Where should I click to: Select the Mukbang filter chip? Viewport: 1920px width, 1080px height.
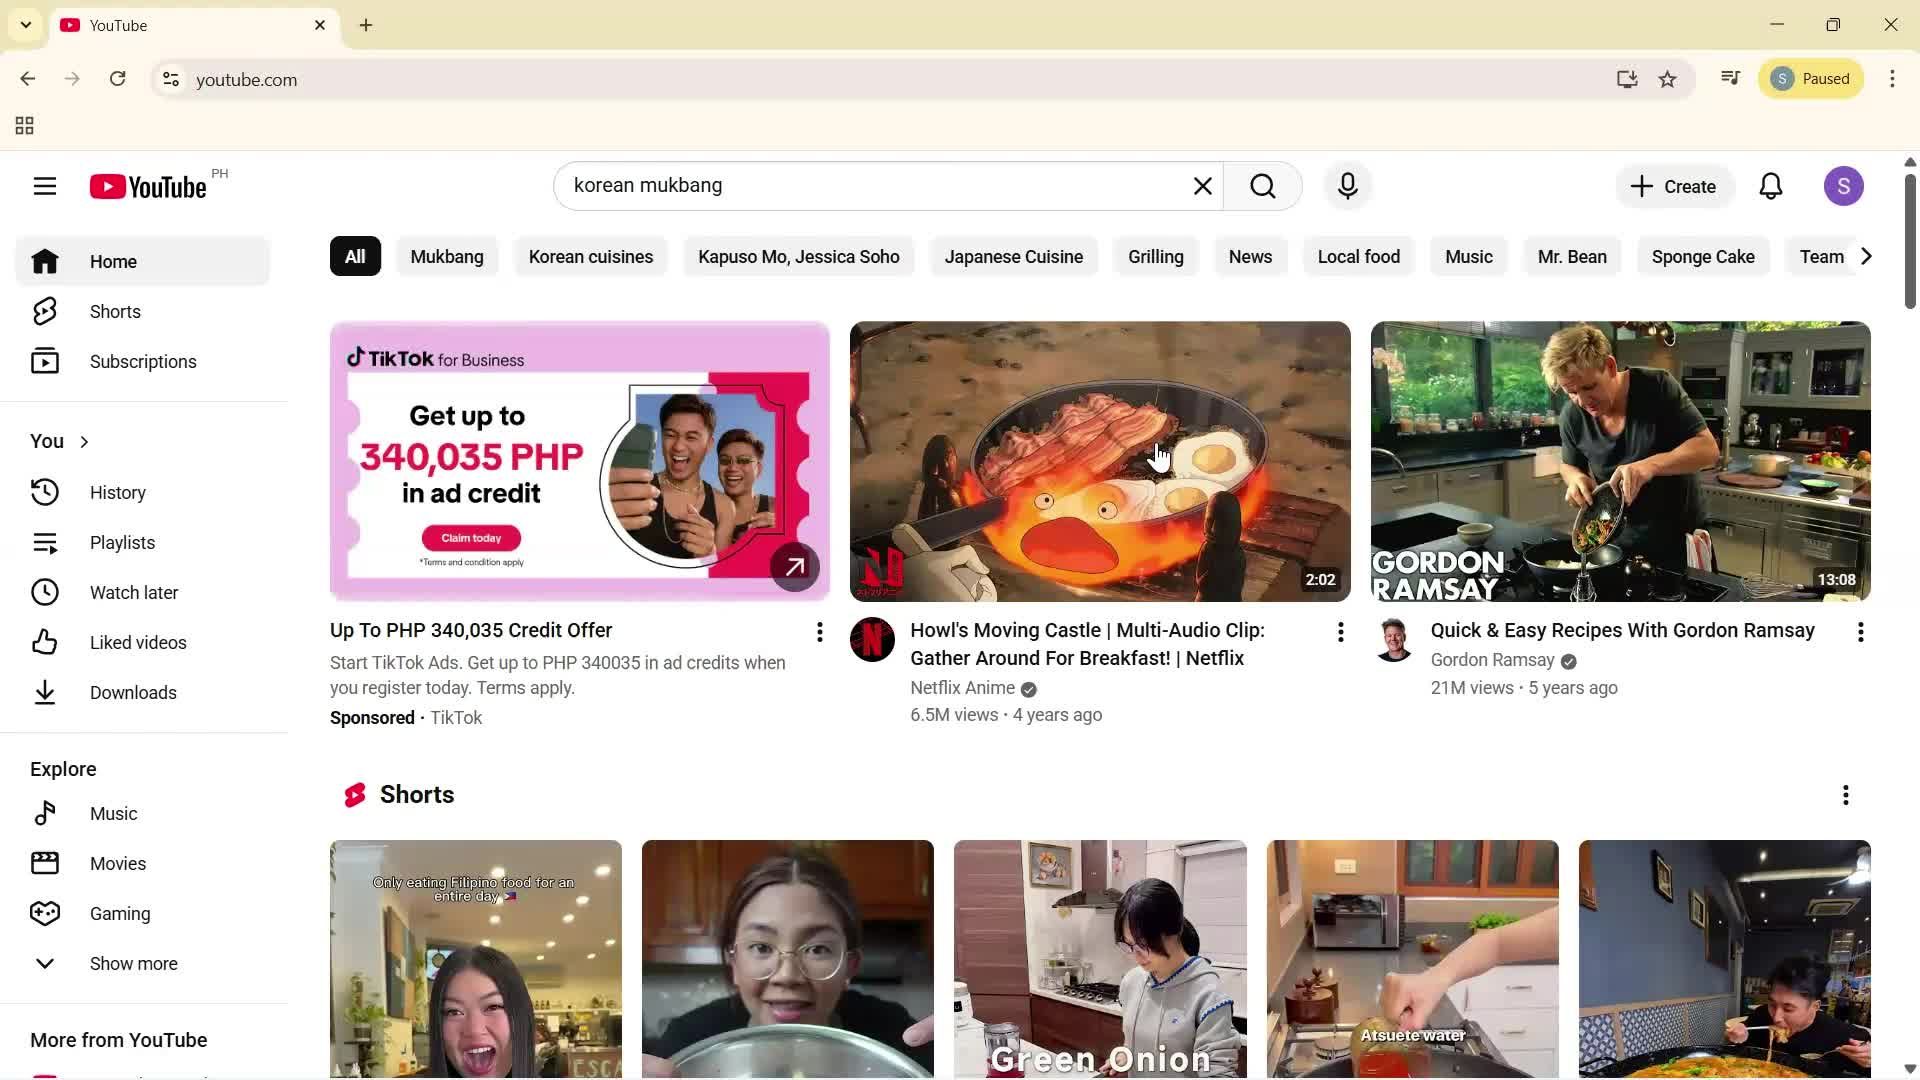coord(447,256)
